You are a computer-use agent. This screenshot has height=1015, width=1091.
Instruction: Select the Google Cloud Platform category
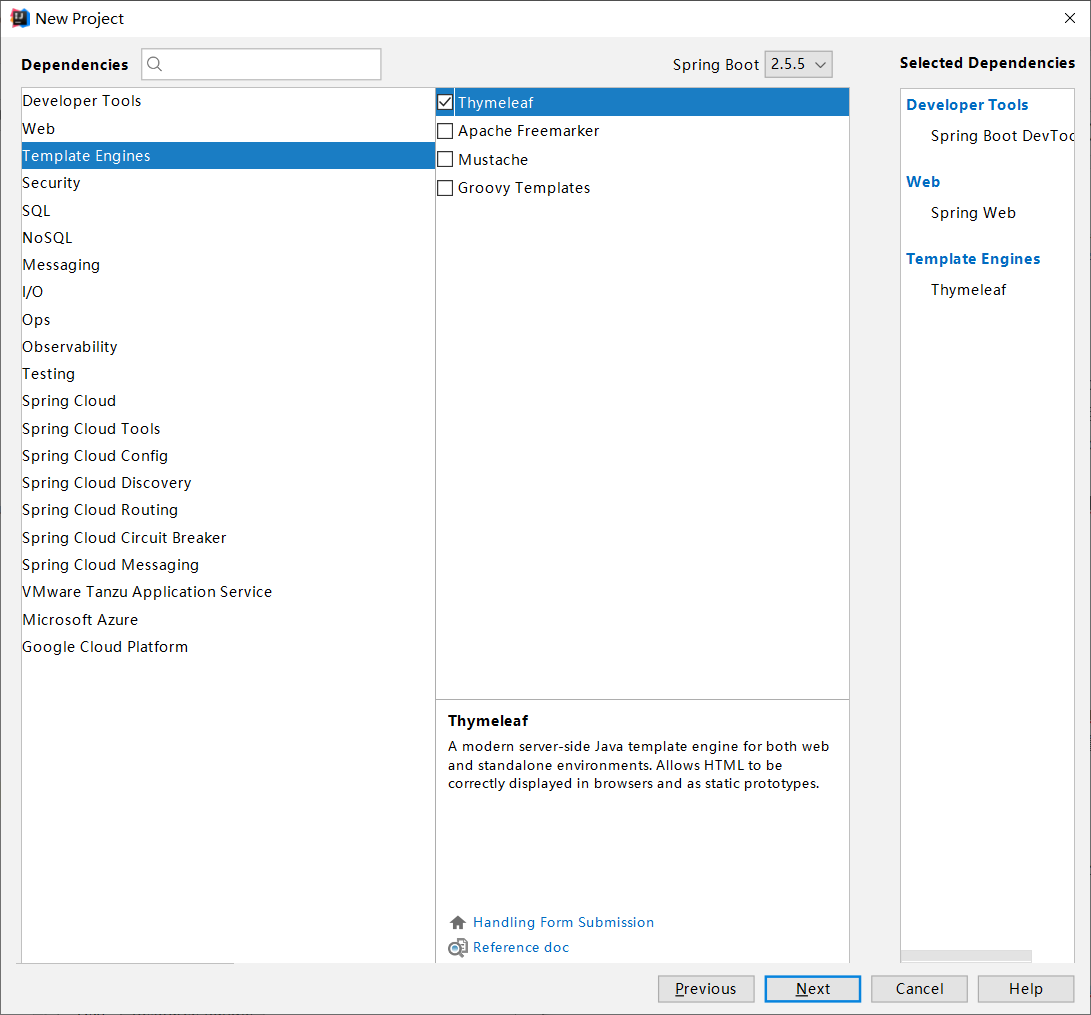tap(228, 648)
